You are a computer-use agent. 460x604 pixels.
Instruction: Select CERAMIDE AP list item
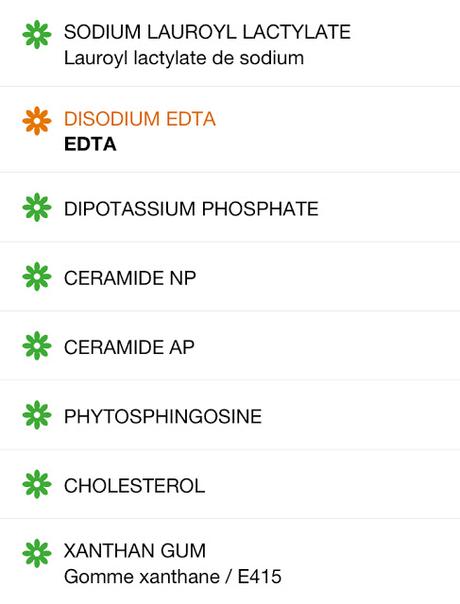pos(230,346)
